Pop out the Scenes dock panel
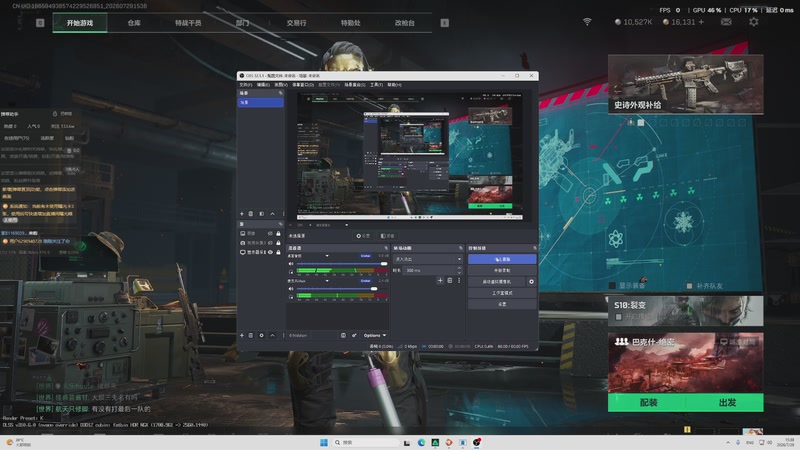This screenshot has width=800, height=450. pyautogui.click(x=280, y=93)
